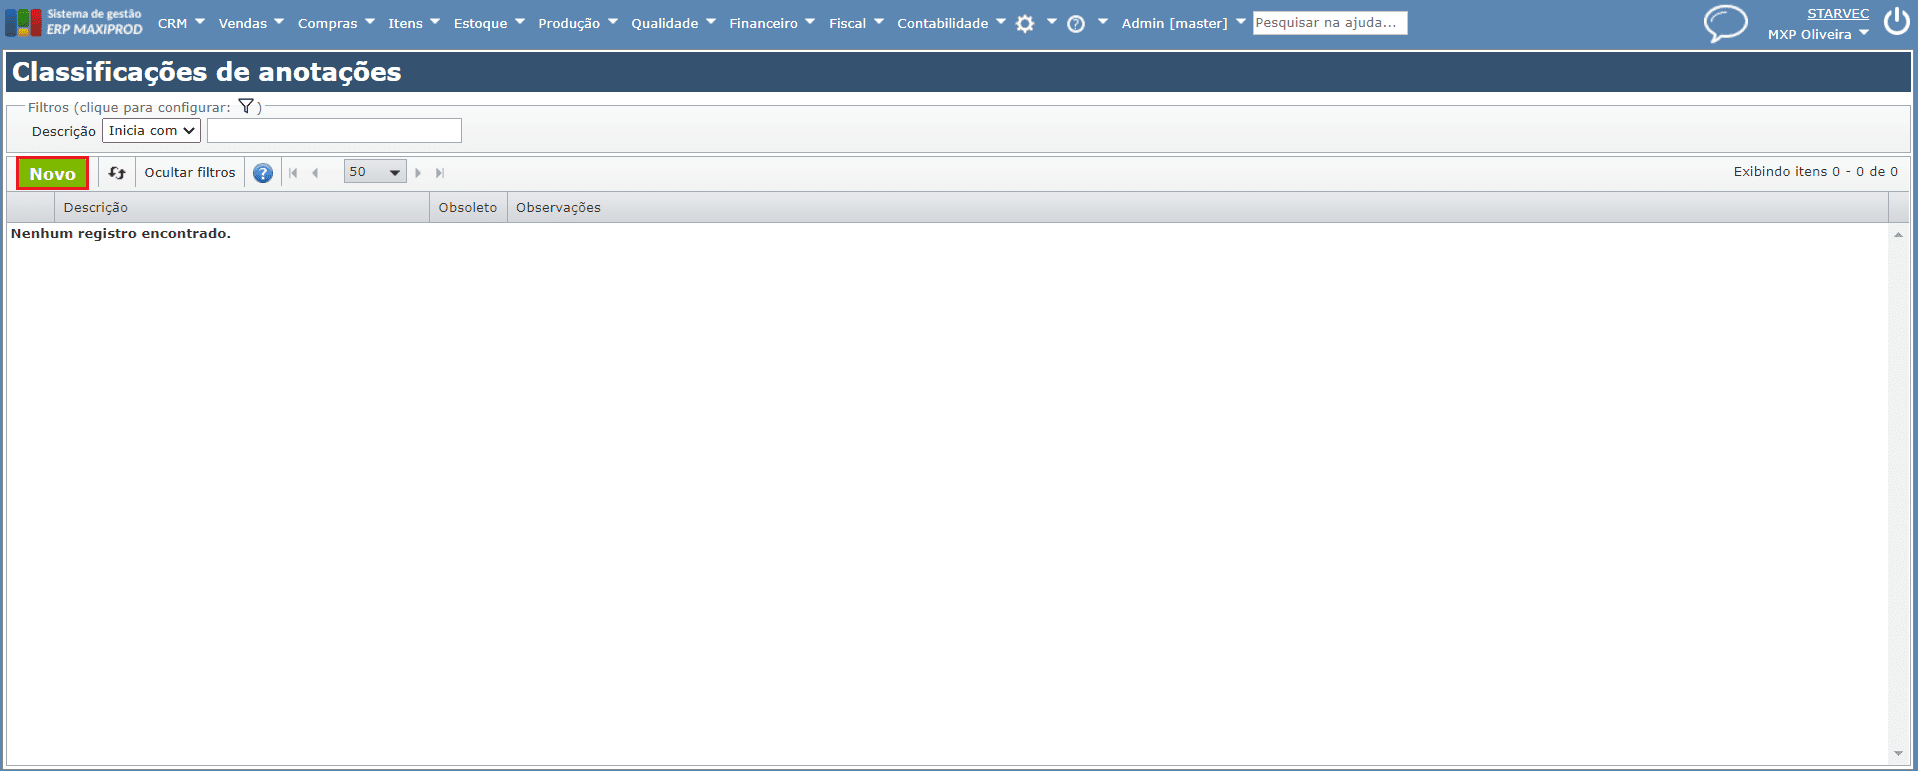Open the Vendas menu

tap(251, 23)
